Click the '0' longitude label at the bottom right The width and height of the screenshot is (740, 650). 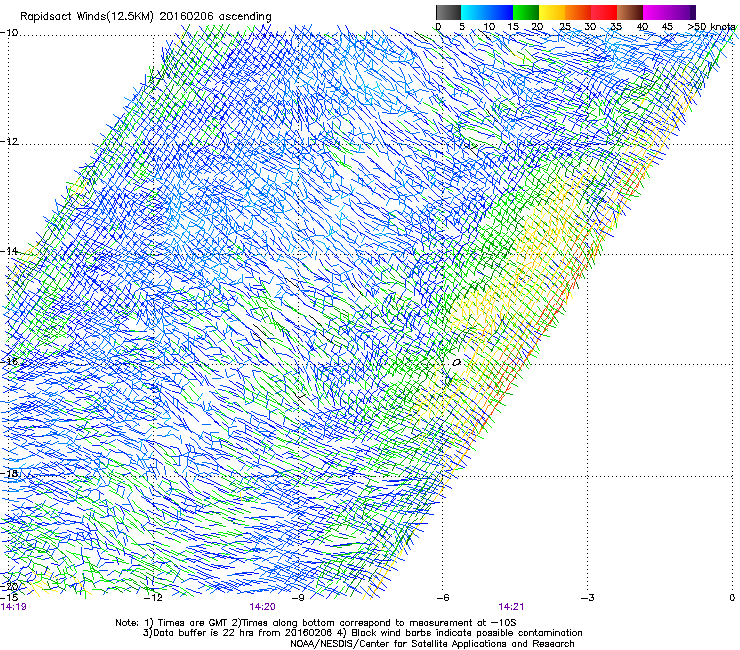(732, 598)
